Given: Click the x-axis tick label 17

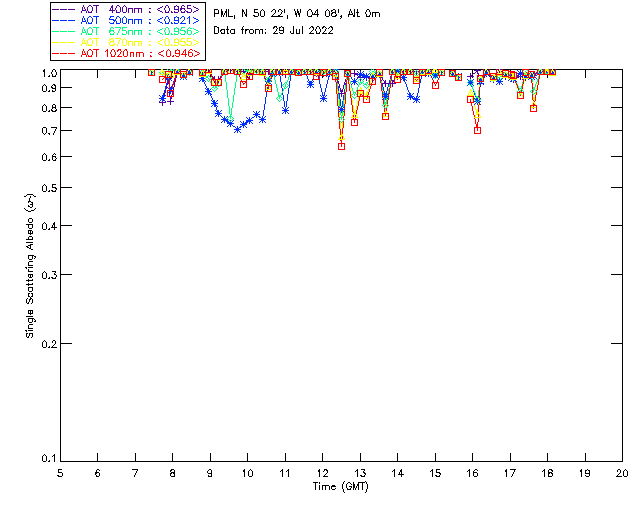Looking at the screenshot, I should (x=510, y=473).
